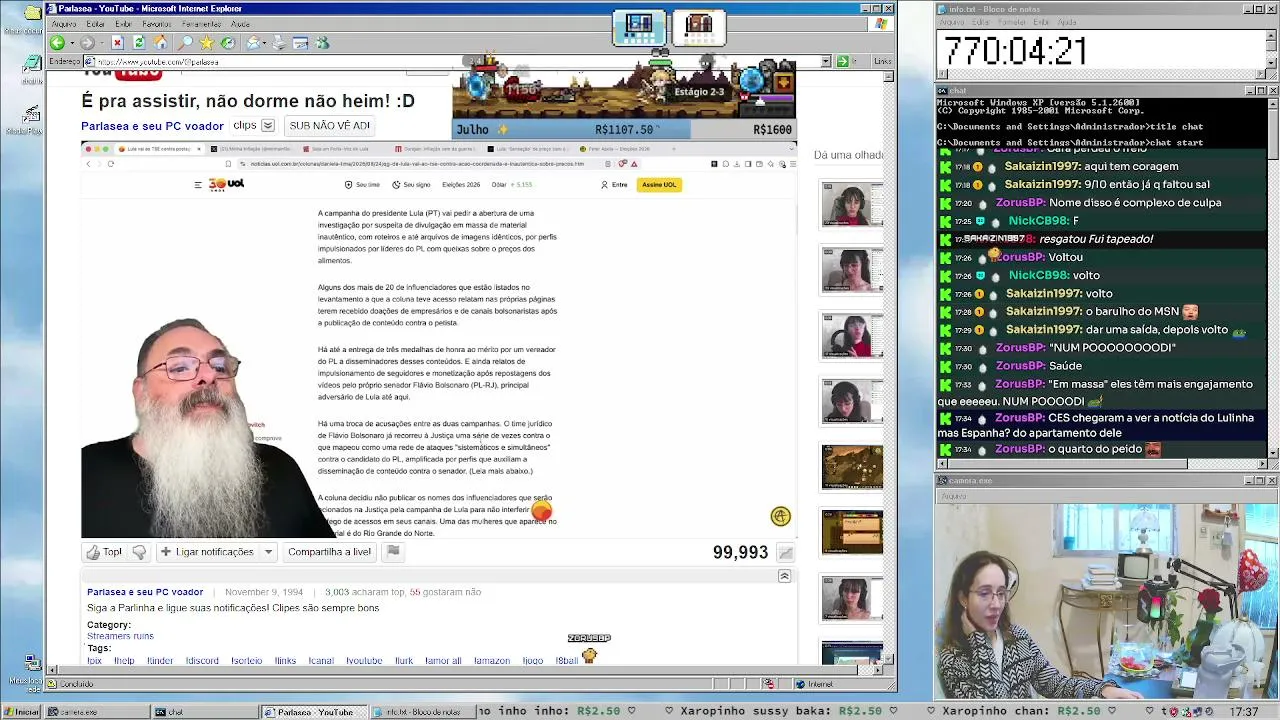
Task: Click the pixel-art treasure chest icon at top
Action: pyautogui.click(x=699, y=26)
